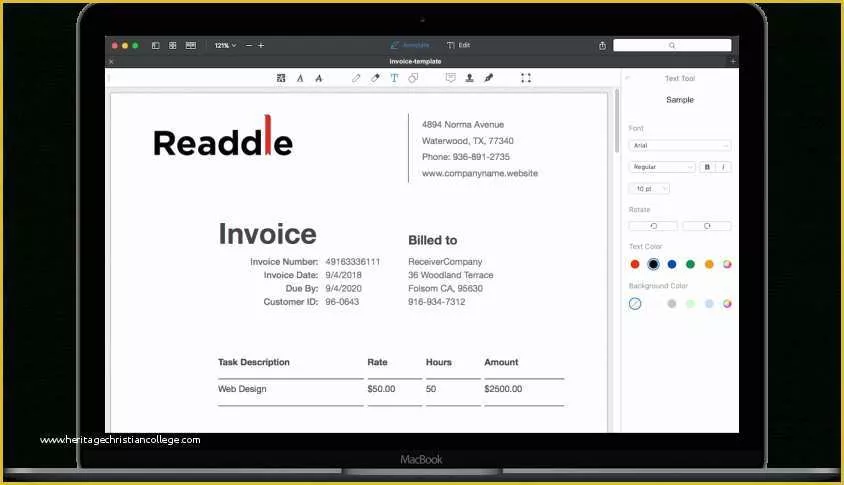Toggle the sidebar view icon
This screenshot has height=485, width=844.
point(156,46)
